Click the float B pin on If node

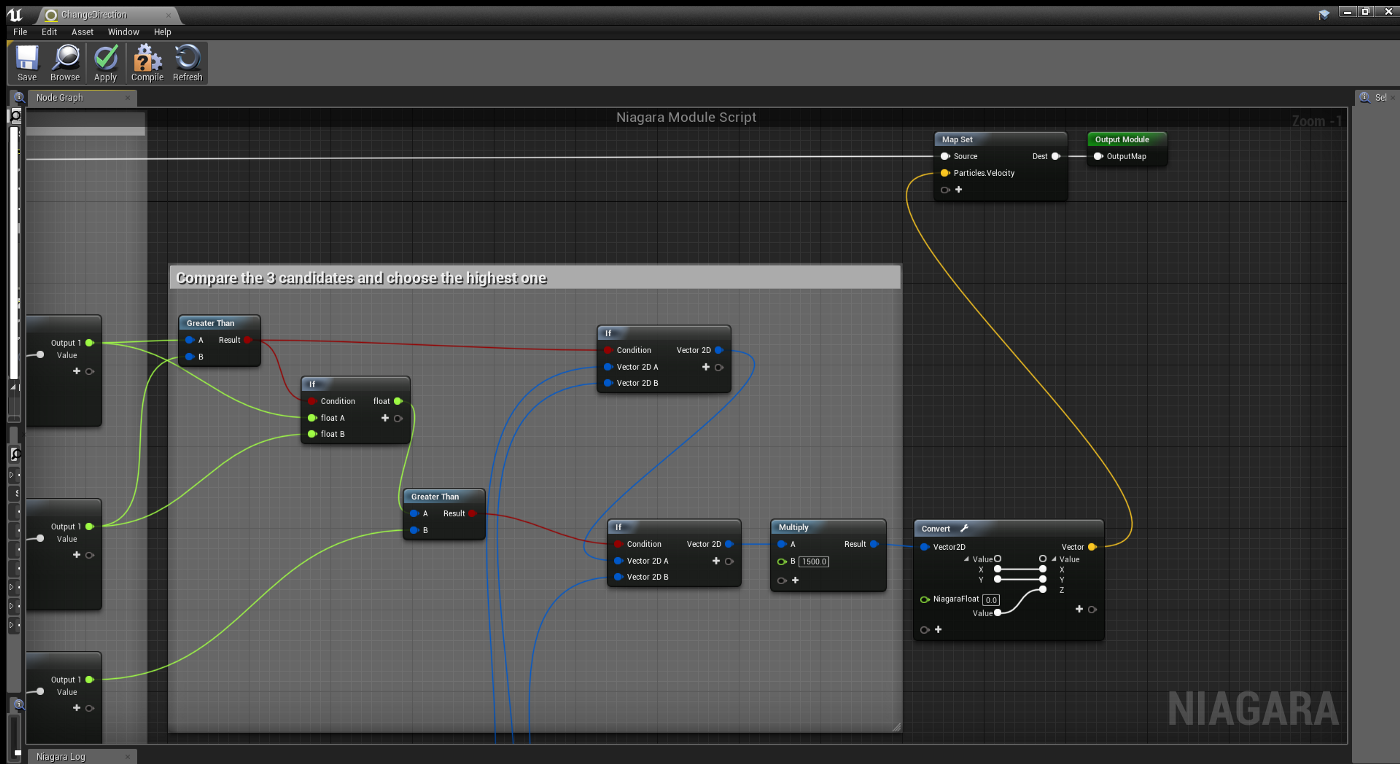click(x=312, y=434)
